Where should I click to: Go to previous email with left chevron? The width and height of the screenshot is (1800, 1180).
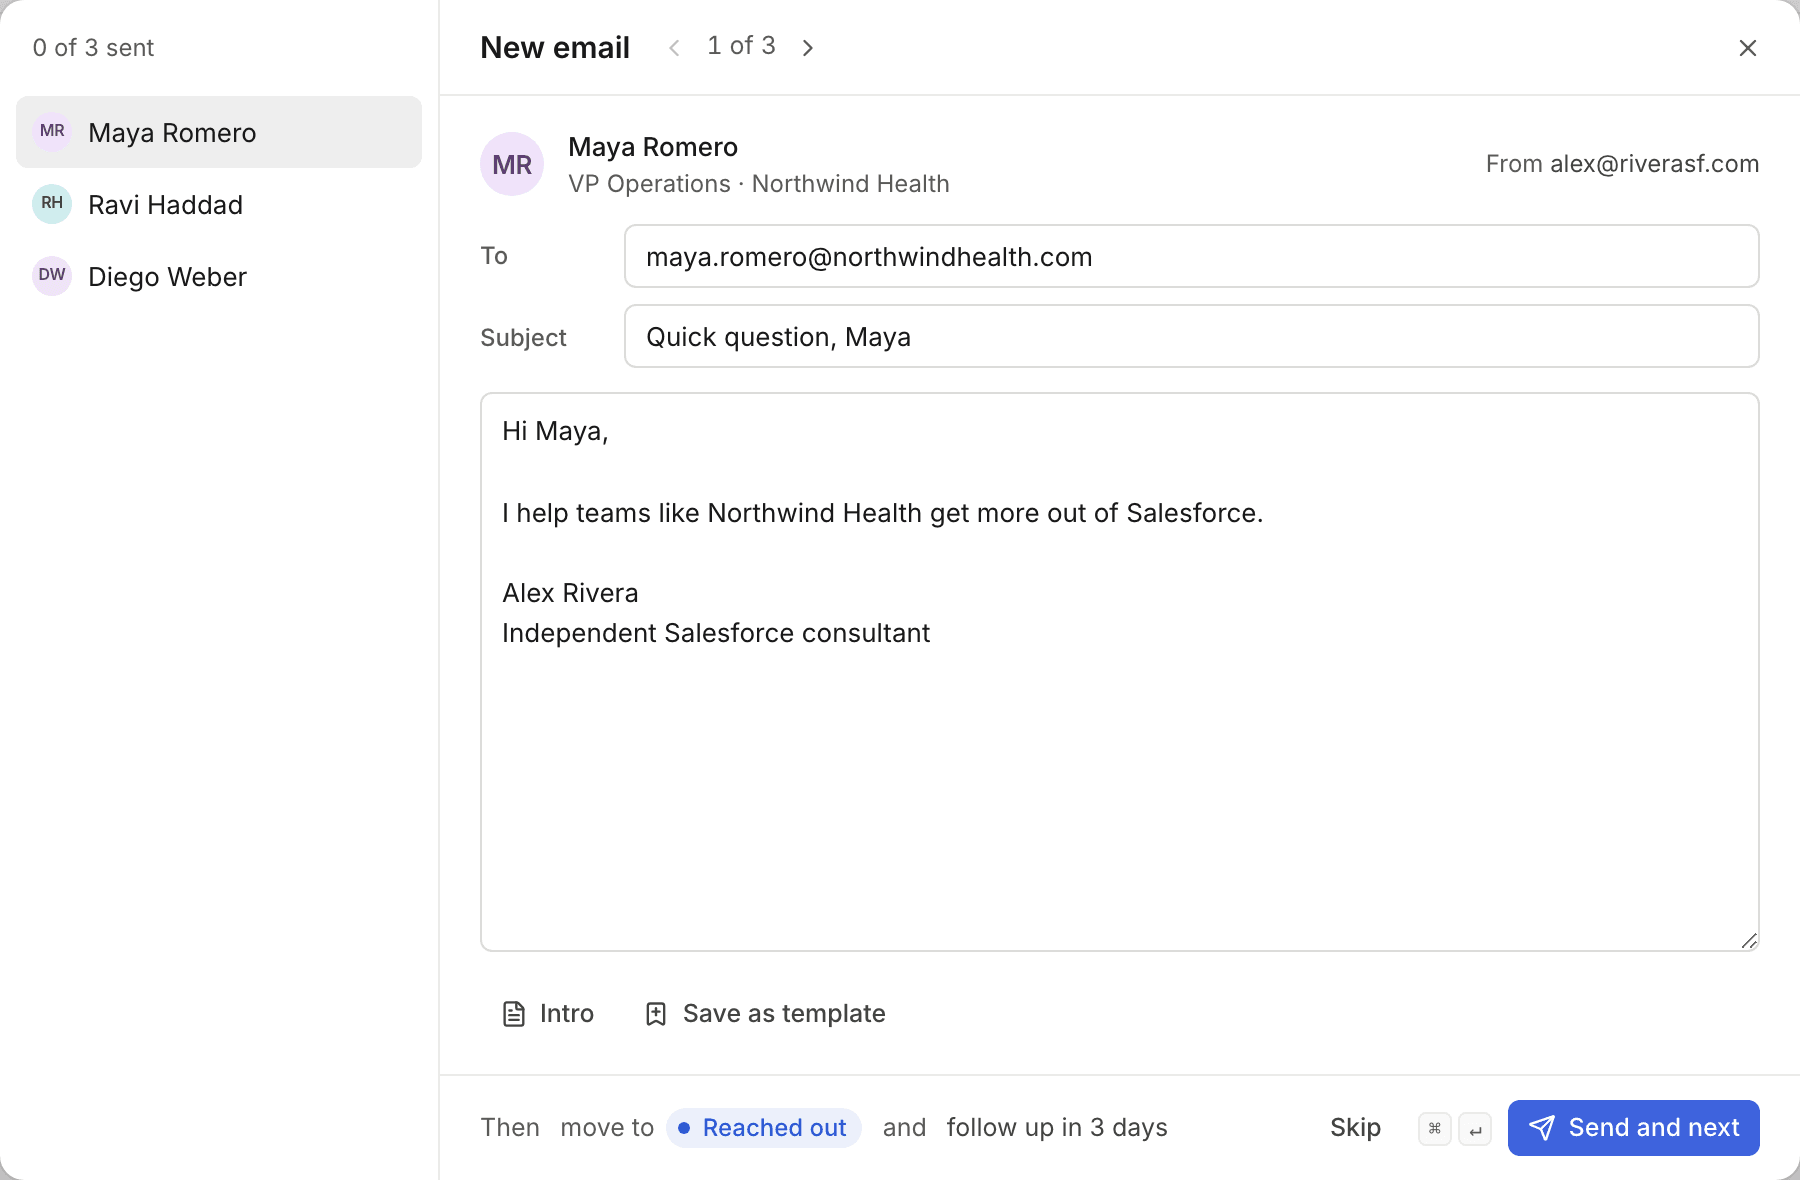[x=675, y=48]
